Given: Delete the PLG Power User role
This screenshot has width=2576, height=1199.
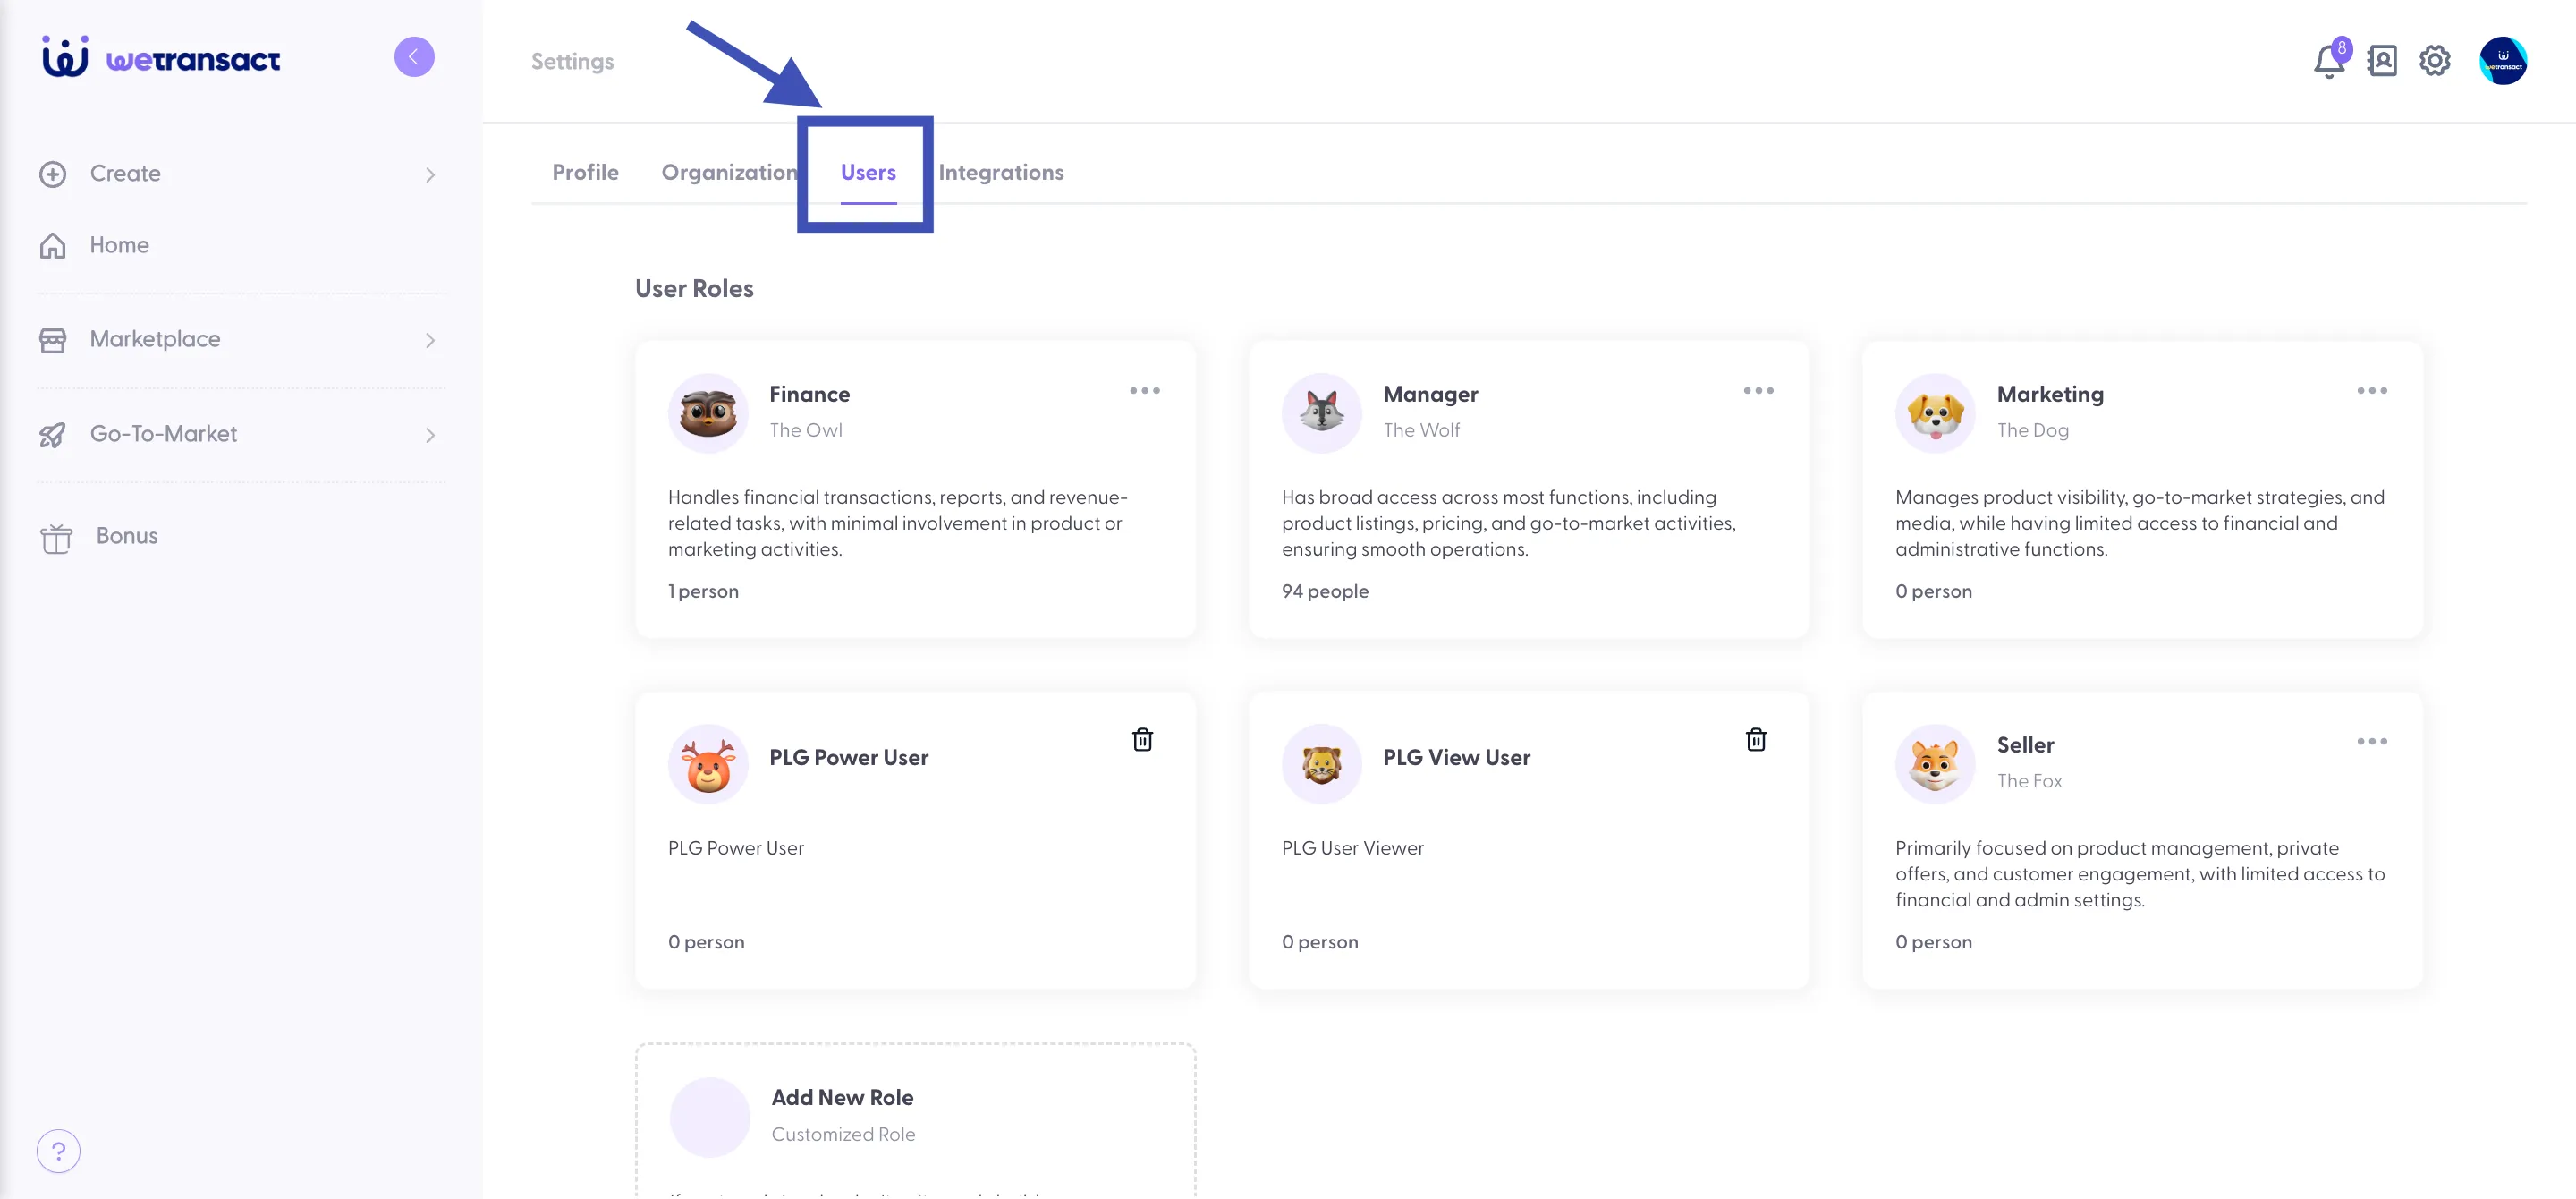Looking at the screenshot, I should tap(1142, 740).
